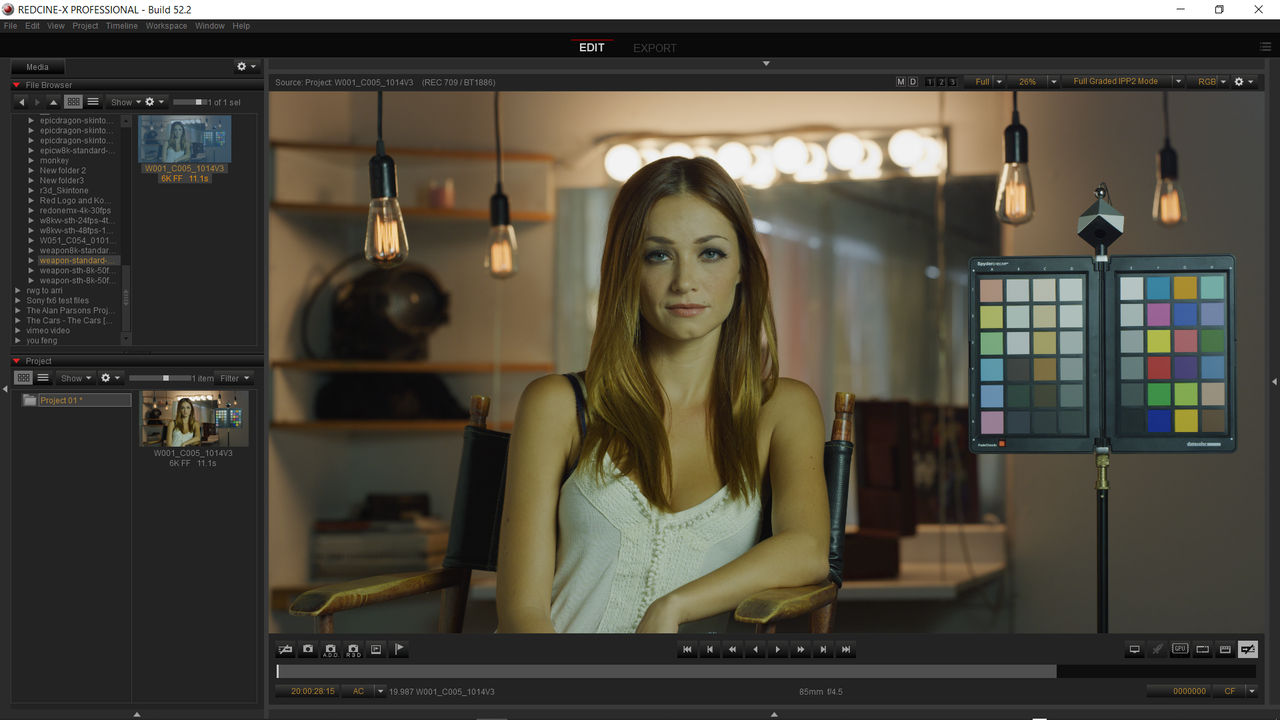This screenshot has height=720, width=1280.
Task: Open the RGB channel dropdown
Action: coord(1210,82)
